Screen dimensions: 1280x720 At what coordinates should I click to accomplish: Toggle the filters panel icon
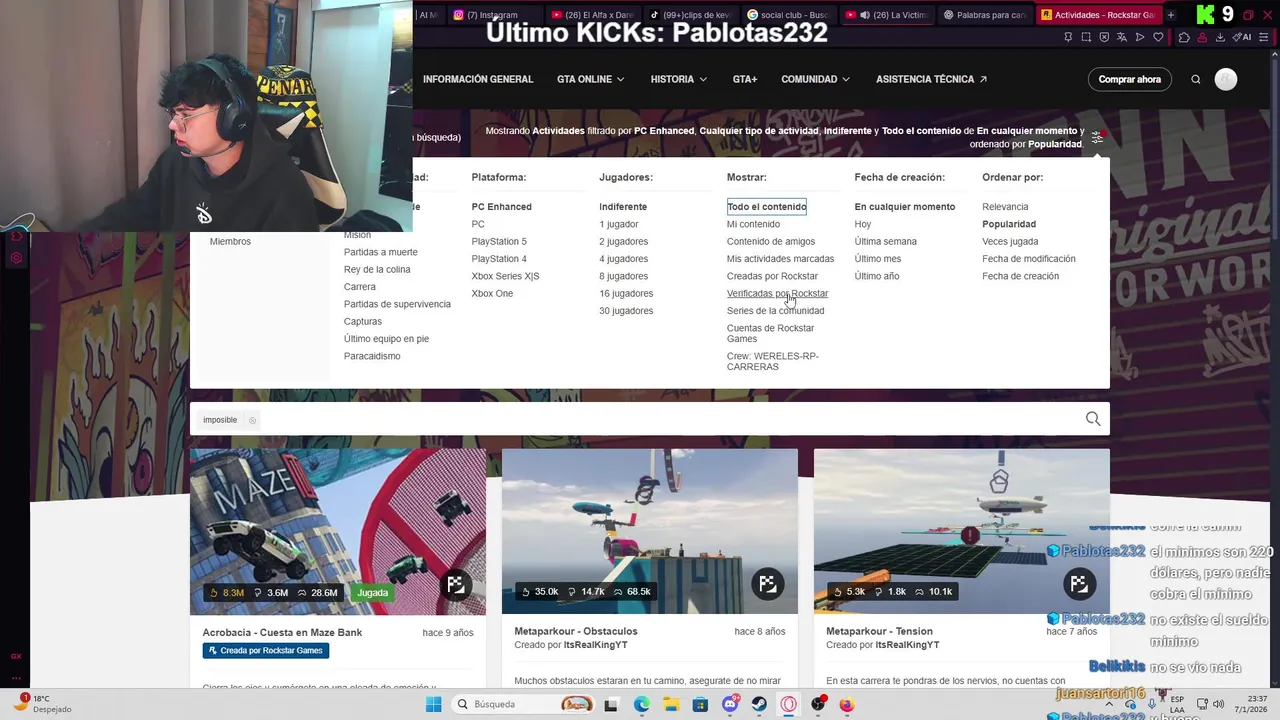[1097, 137]
